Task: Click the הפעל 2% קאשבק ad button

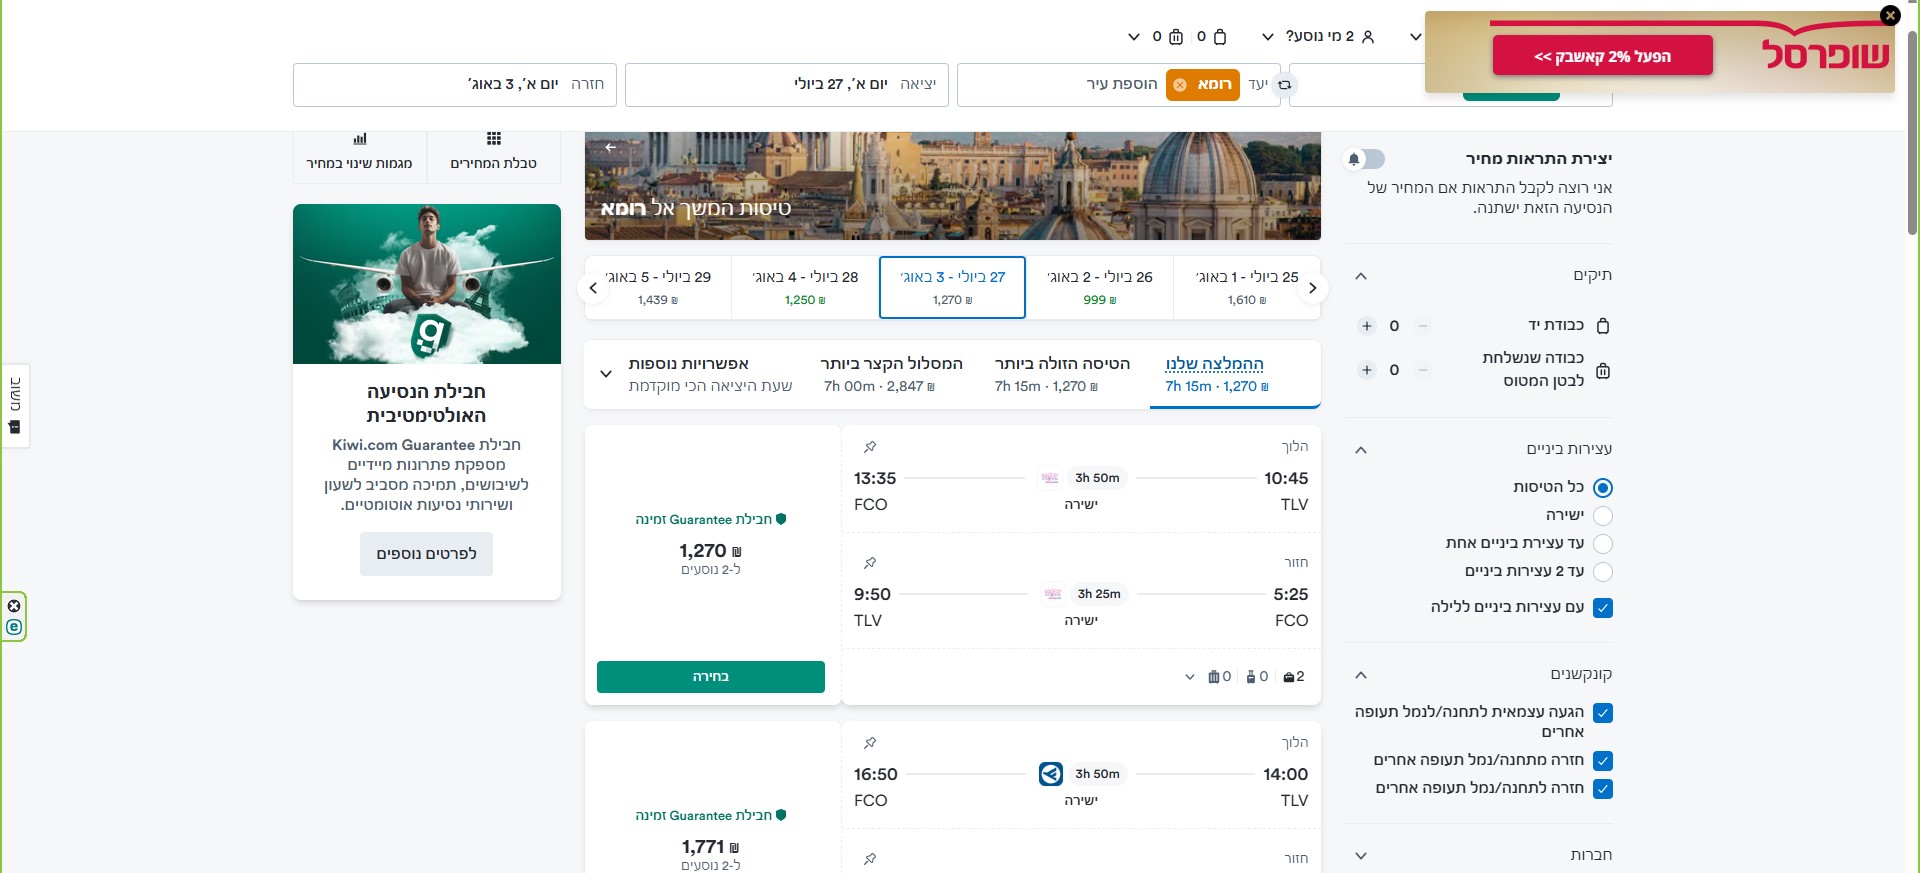Action: pos(1603,56)
